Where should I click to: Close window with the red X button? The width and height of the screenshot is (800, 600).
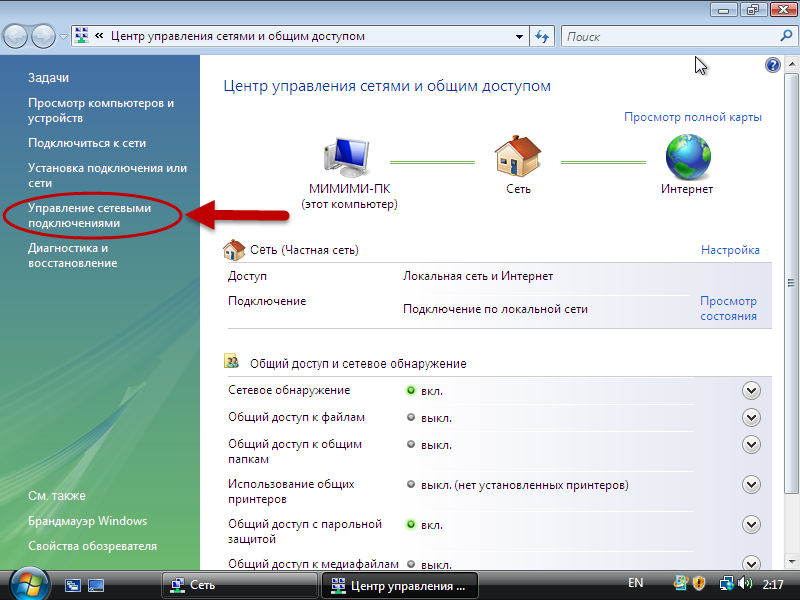click(783, 9)
